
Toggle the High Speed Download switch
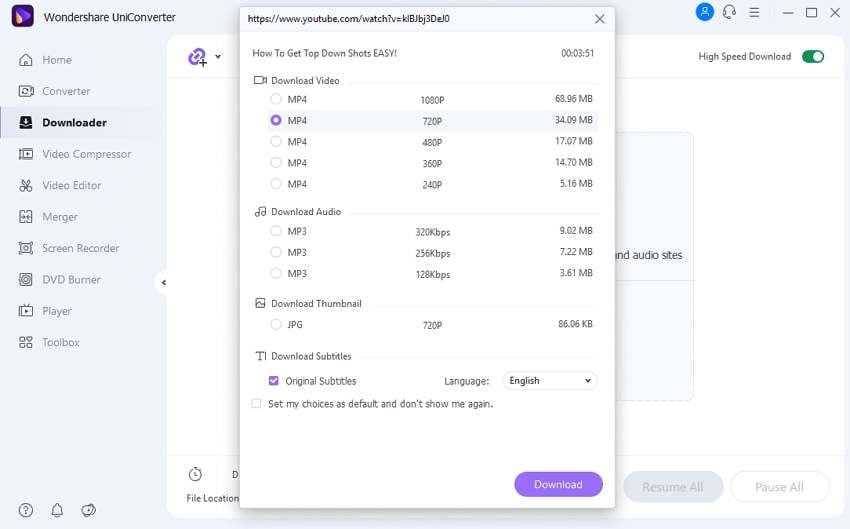812,57
